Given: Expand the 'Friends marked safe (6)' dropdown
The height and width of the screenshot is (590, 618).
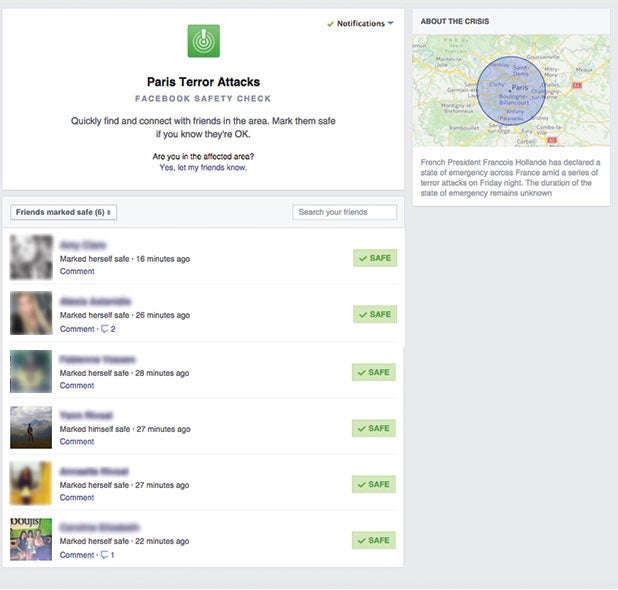Looking at the screenshot, I should (x=64, y=212).
